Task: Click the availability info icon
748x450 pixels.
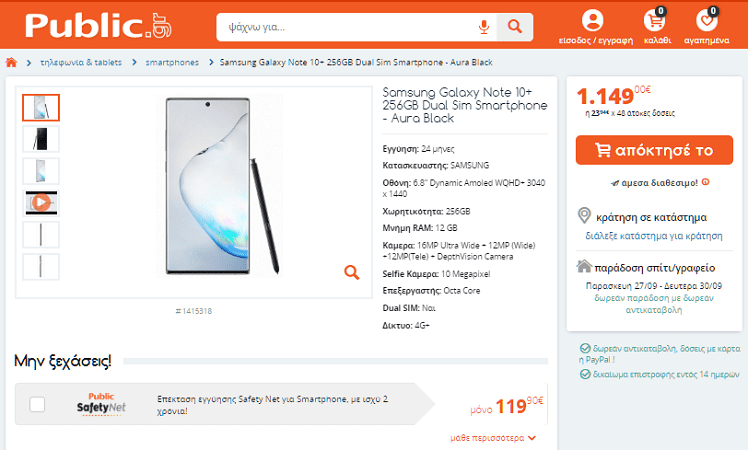Action: tap(705, 182)
